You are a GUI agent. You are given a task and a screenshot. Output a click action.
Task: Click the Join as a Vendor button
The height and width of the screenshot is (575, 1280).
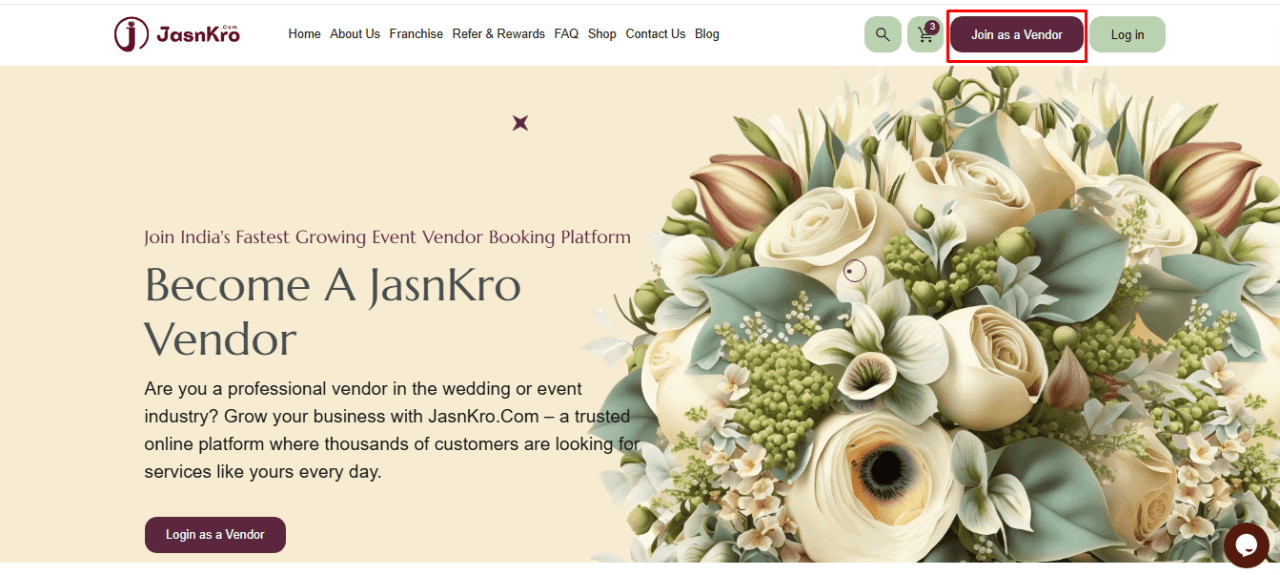pyautogui.click(x=1017, y=35)
